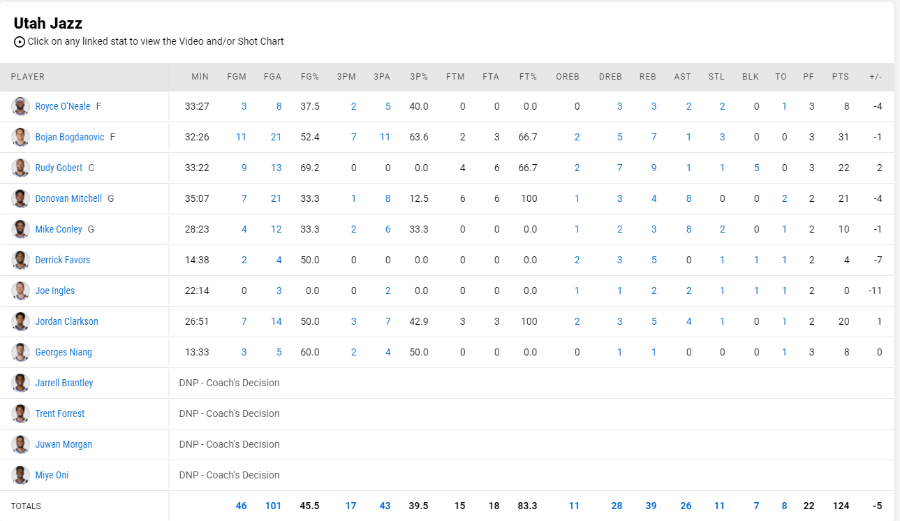The width and height of the screenshot is (900, 521).
Task: Open Georges Niang player page
Action: [64, 352]
